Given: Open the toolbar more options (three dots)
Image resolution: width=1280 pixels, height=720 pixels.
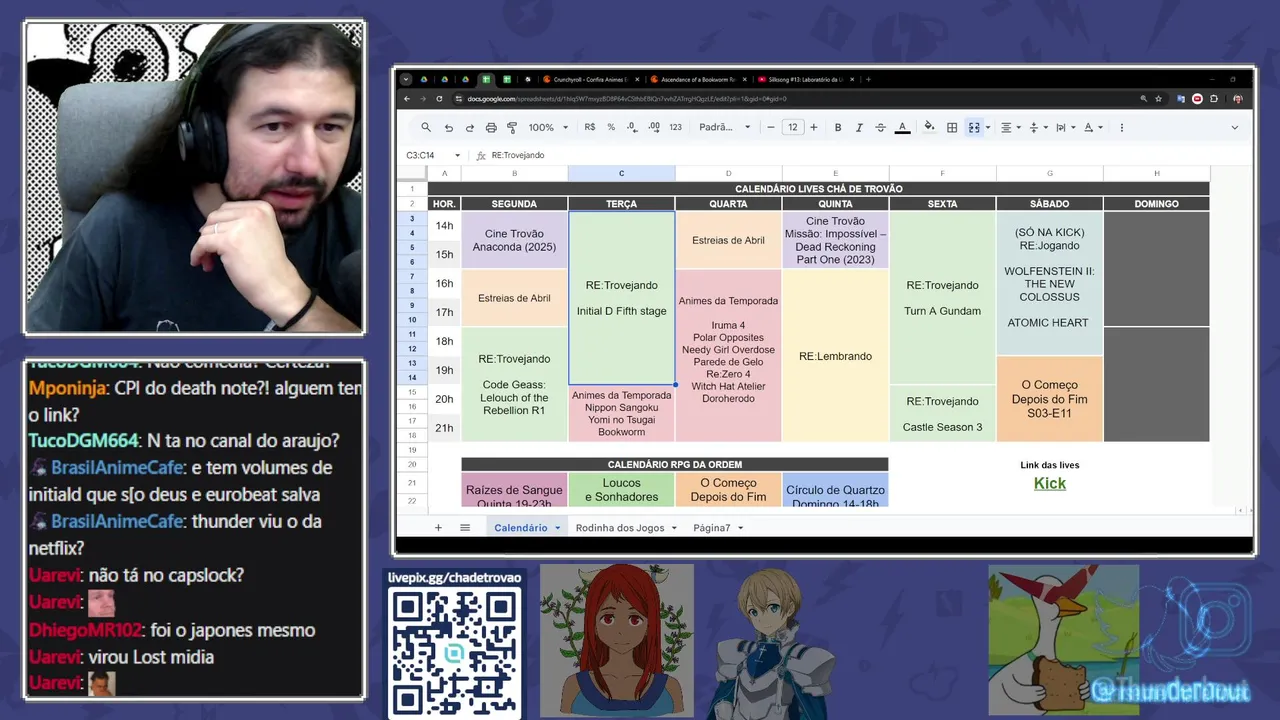Looking at the screenshot, I should click(1121, 127).
